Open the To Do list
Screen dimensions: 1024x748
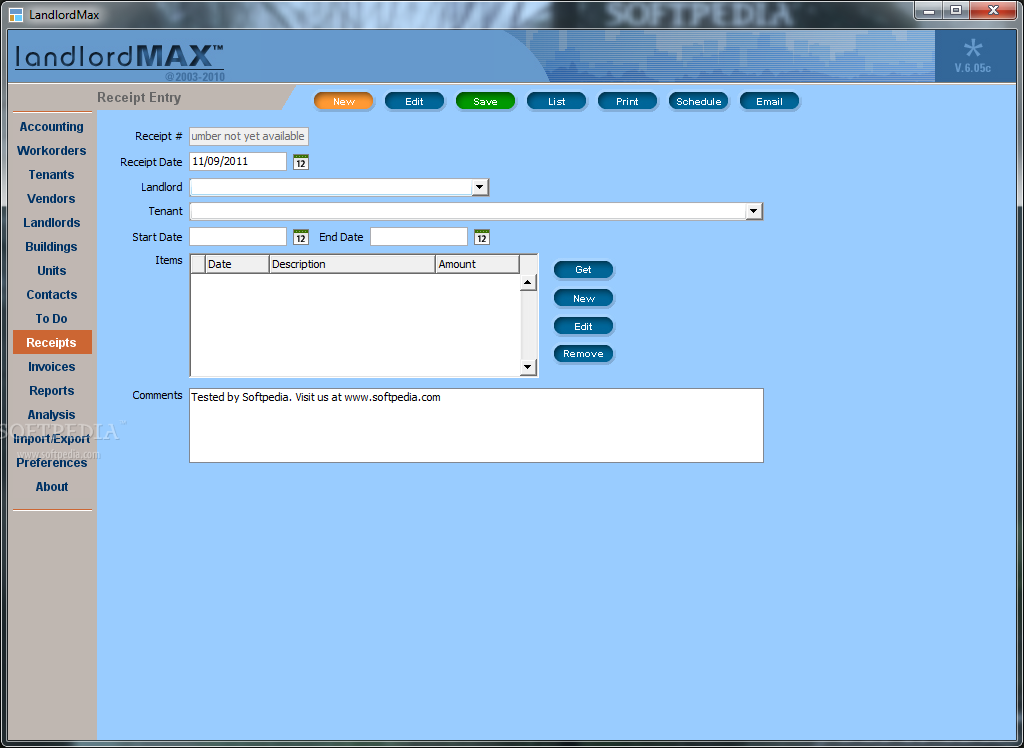(52, 319)
